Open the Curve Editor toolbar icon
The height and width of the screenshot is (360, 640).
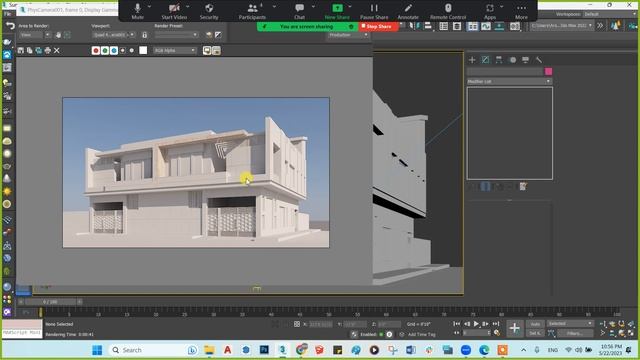point(486,26)
